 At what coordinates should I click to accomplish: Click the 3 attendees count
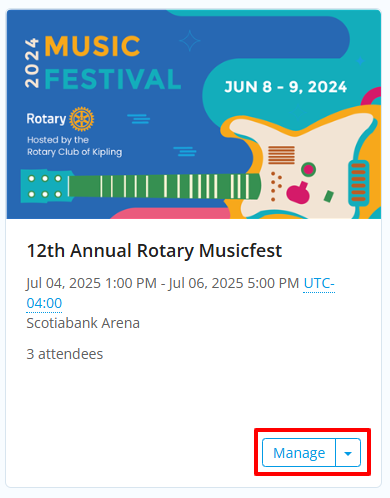click(x=65, y=354)
